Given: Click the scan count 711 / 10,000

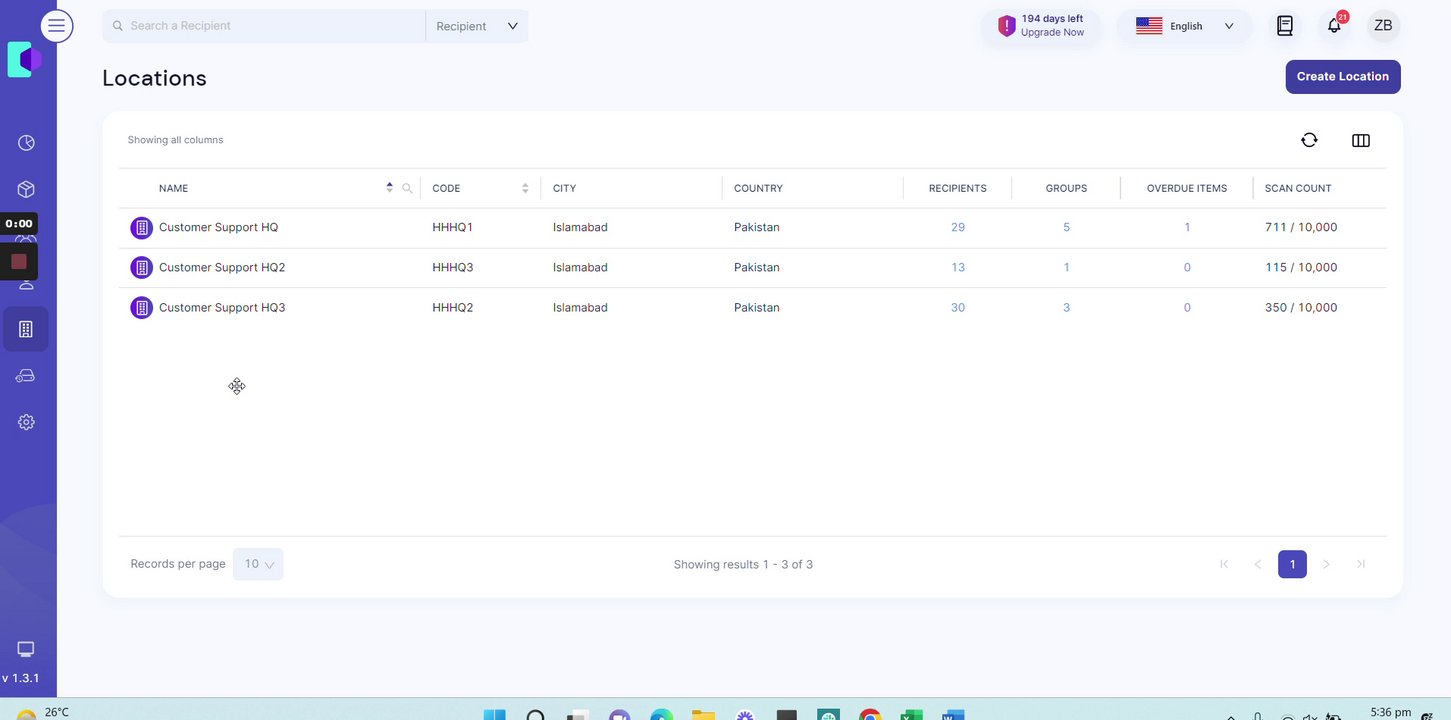Looking at the screenshot, I should pos(1301,228).
